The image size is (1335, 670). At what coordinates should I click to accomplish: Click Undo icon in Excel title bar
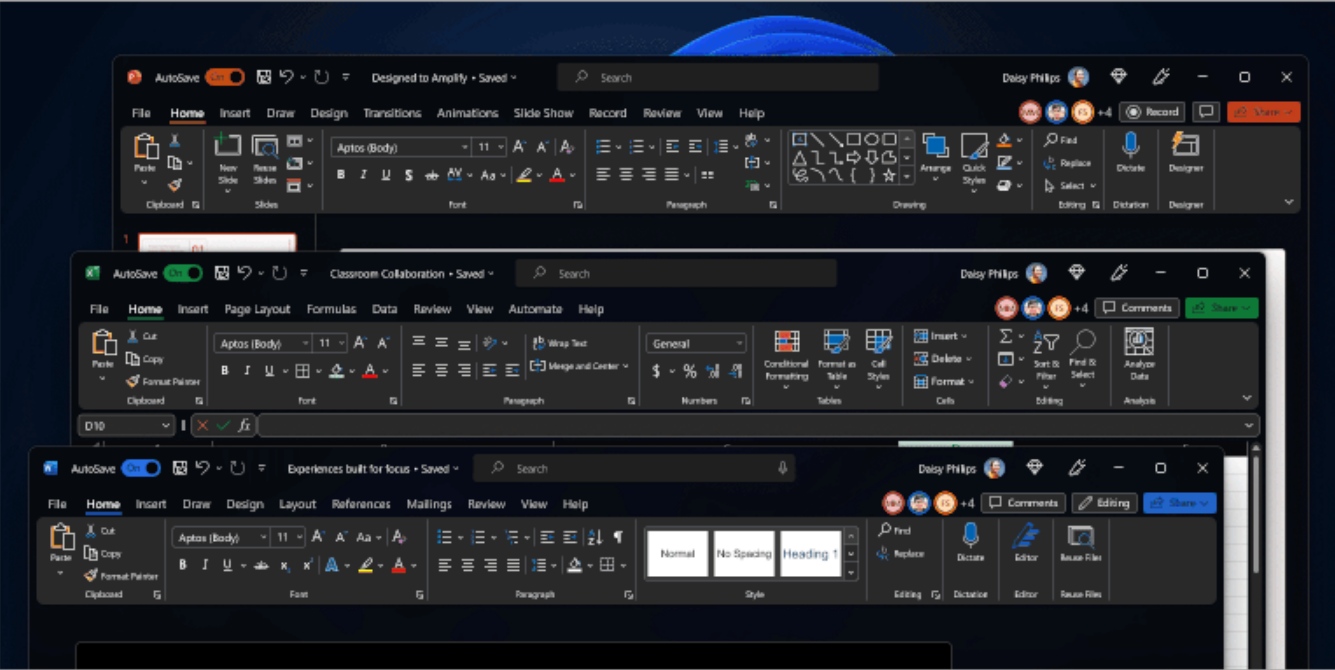245,273
